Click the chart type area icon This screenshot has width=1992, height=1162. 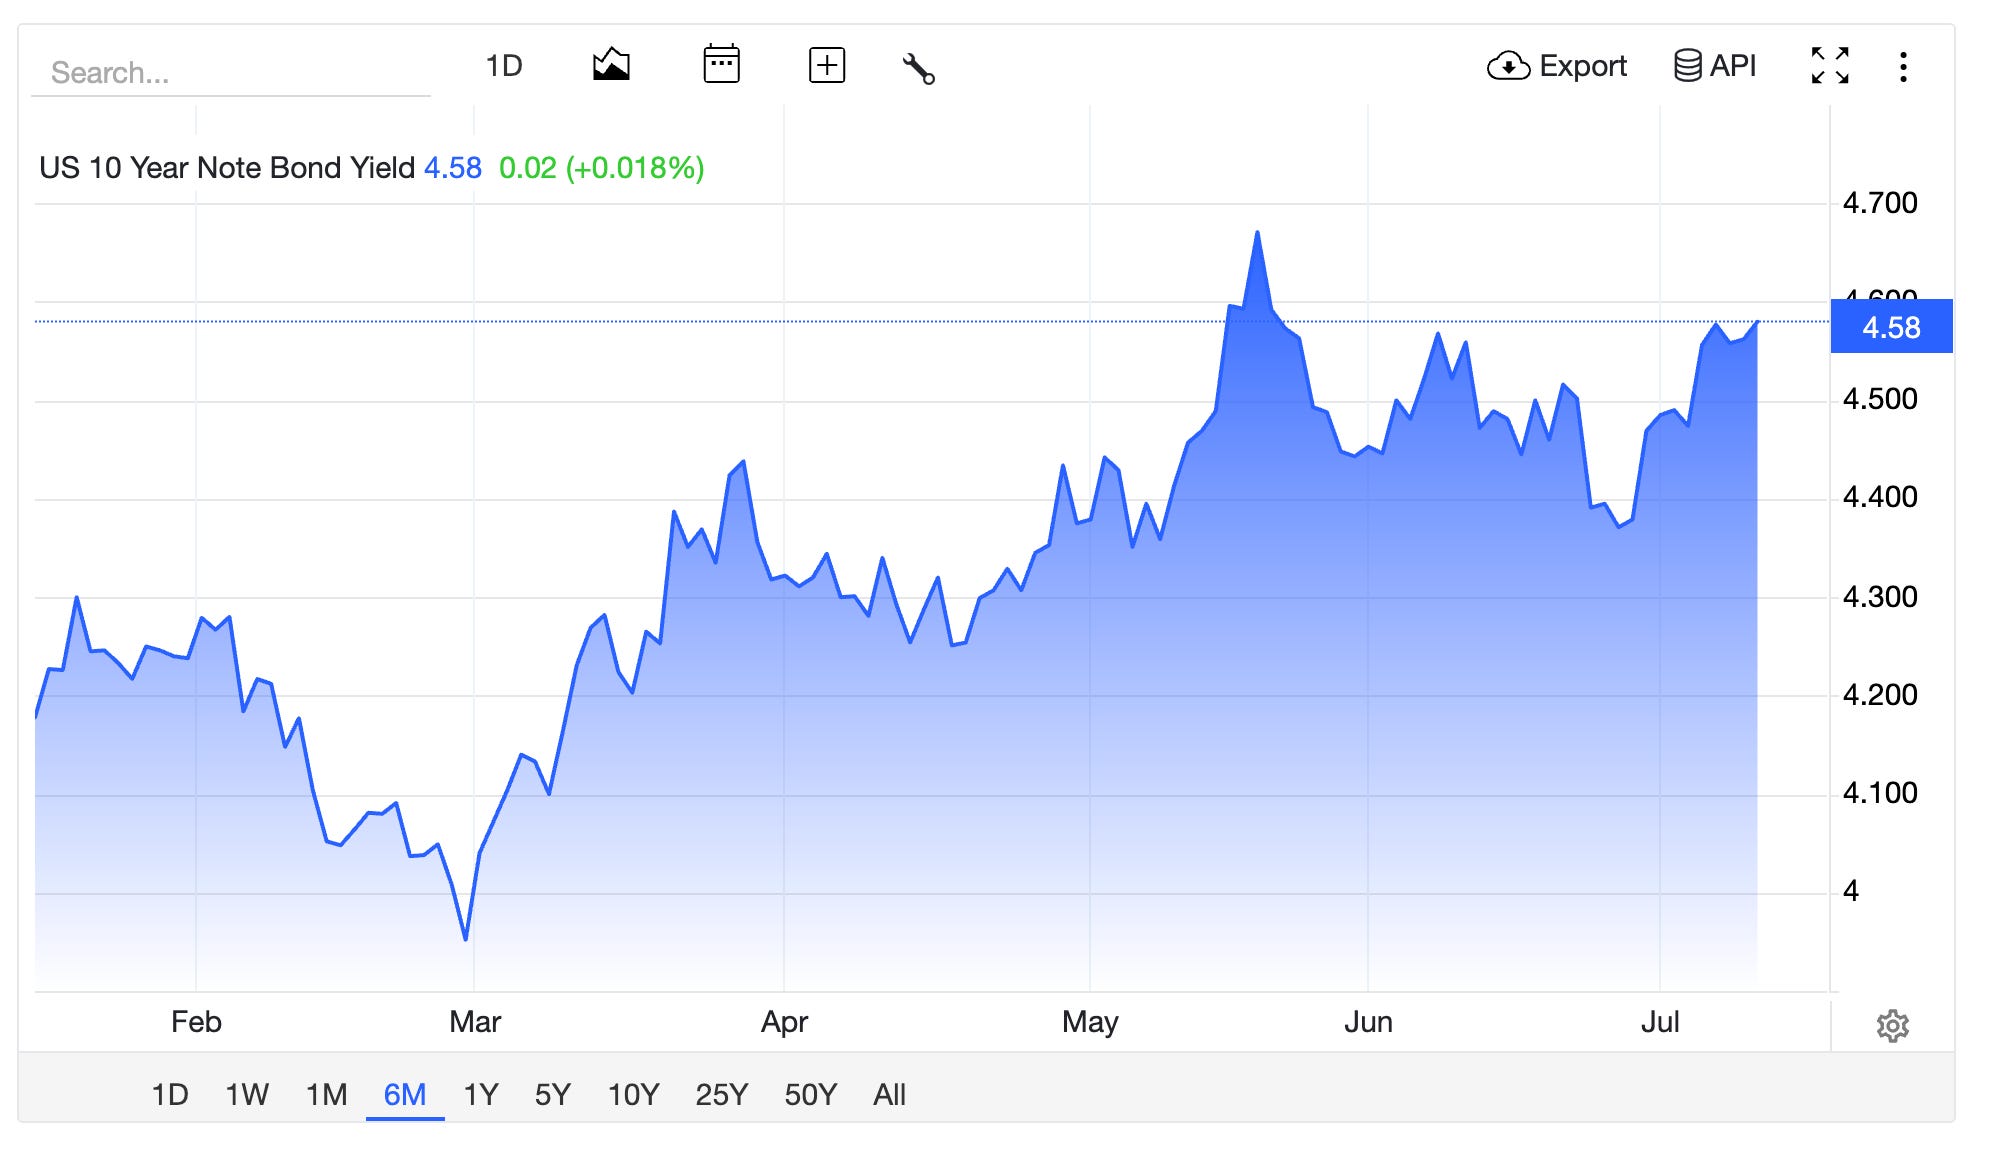click(611, 66)
